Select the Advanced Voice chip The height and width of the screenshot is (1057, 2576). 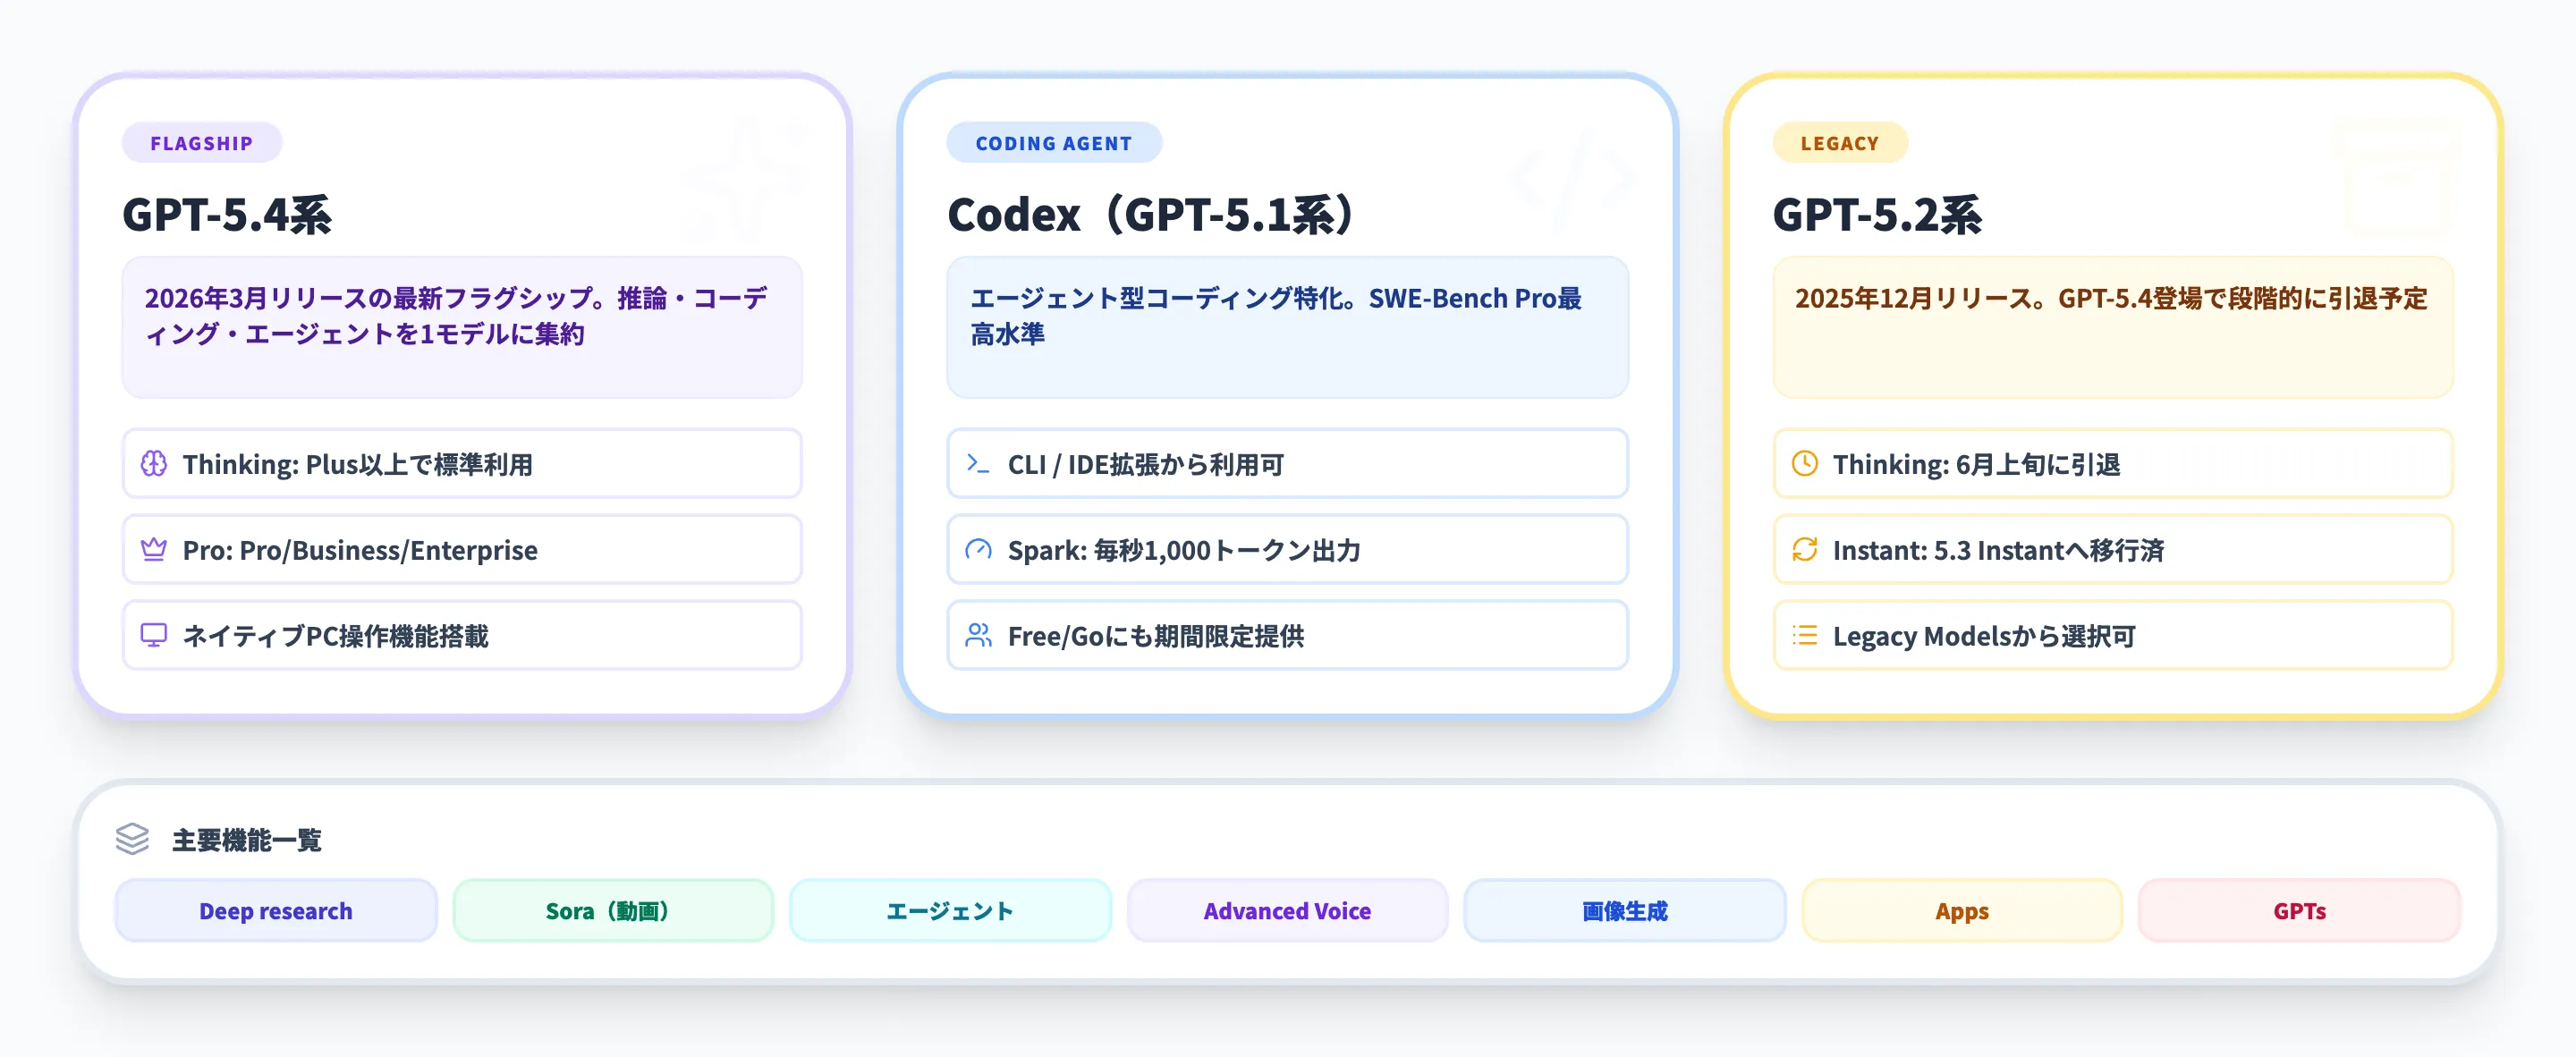(x=1287, y=910)
